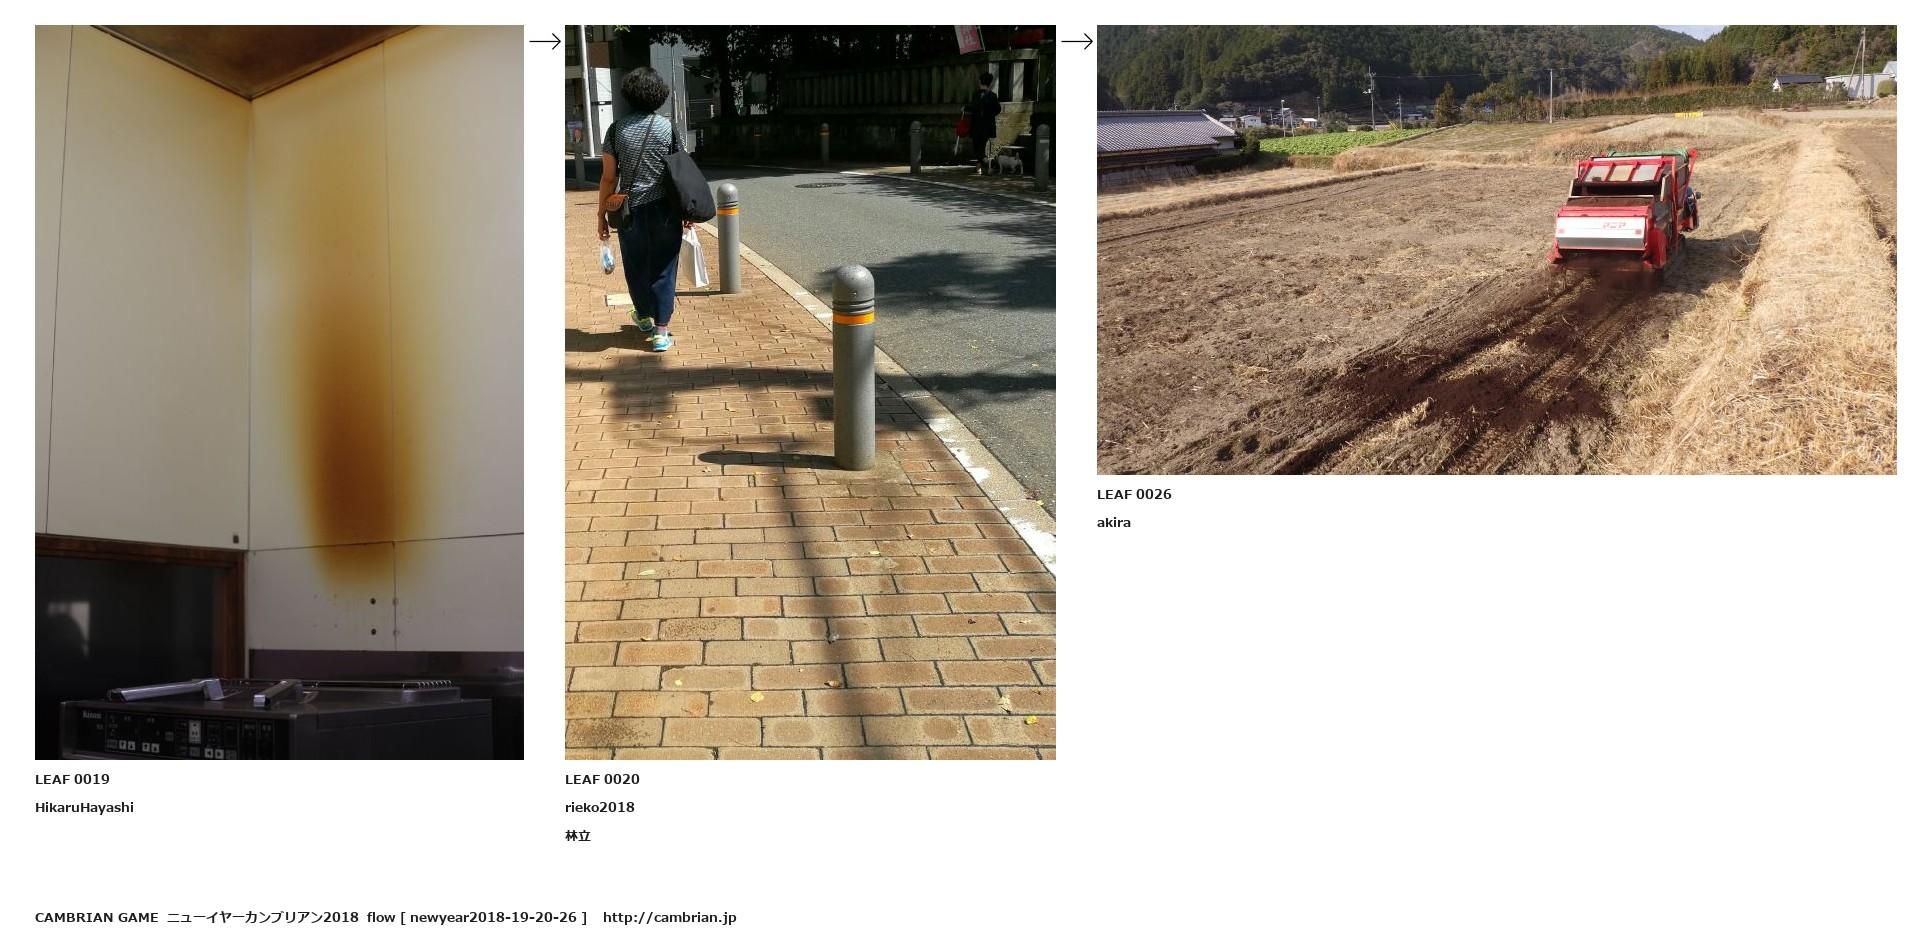Open ニューイヤーカンブリアン2018 session link

[x=262, y=917]
